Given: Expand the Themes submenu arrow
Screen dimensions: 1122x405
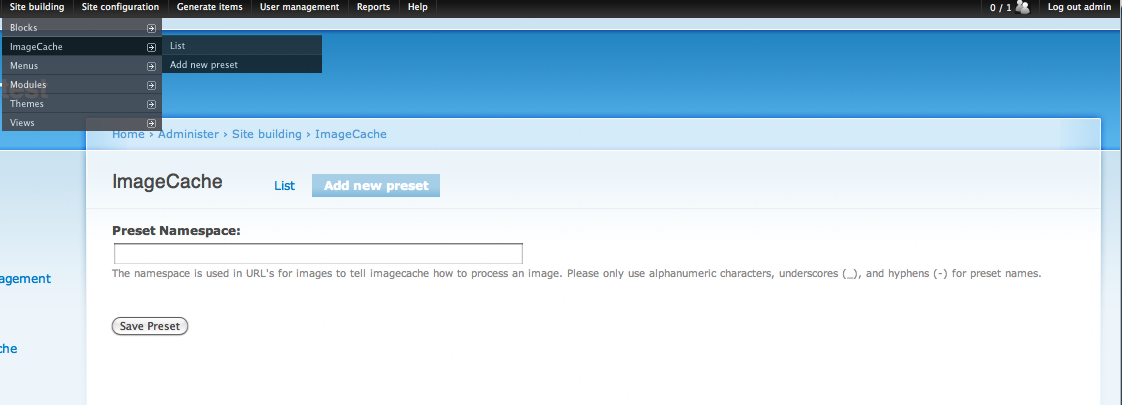Looking at the screenshot, I should point(151,104).
